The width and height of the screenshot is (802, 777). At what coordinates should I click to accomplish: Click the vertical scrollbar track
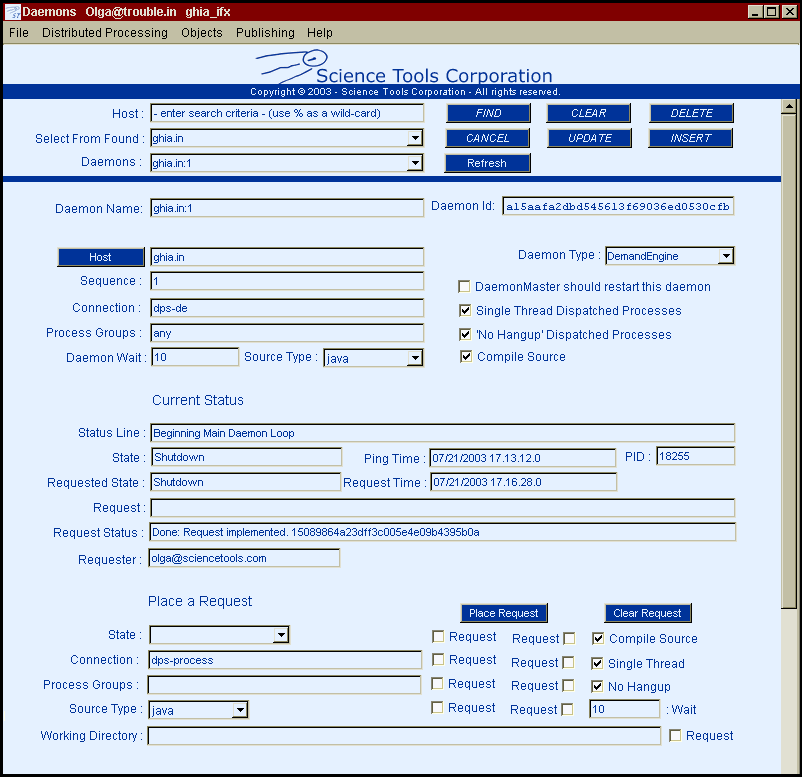click(788, 680)
